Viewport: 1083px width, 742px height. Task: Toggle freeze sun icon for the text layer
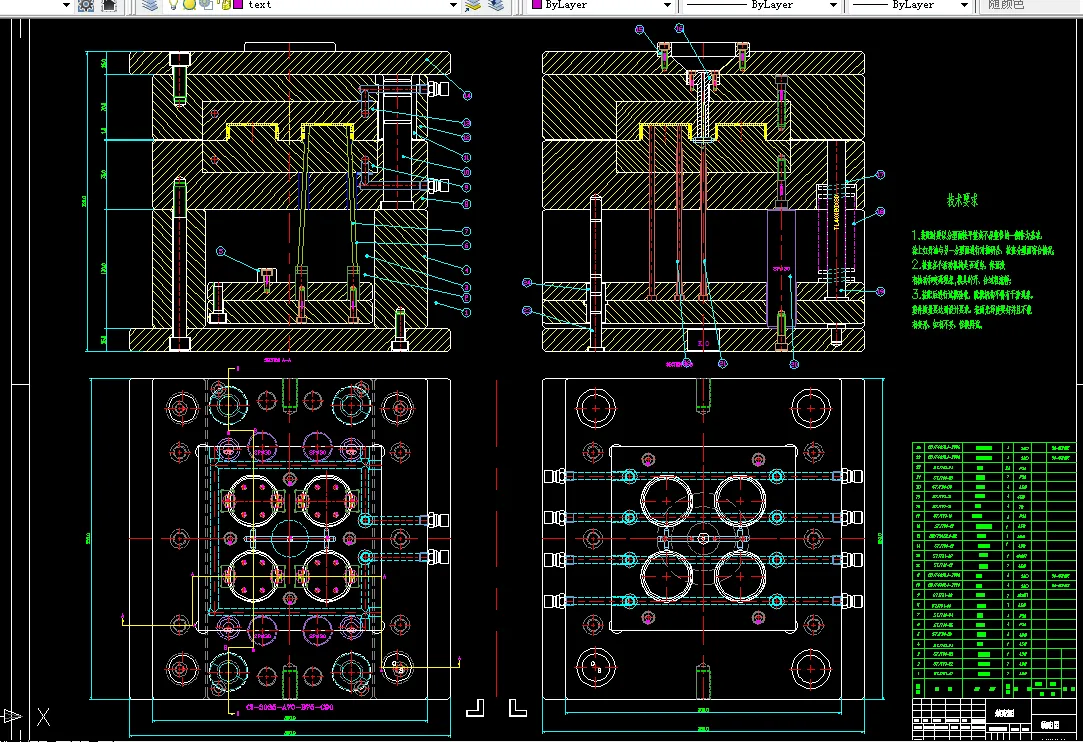(188, 5)
